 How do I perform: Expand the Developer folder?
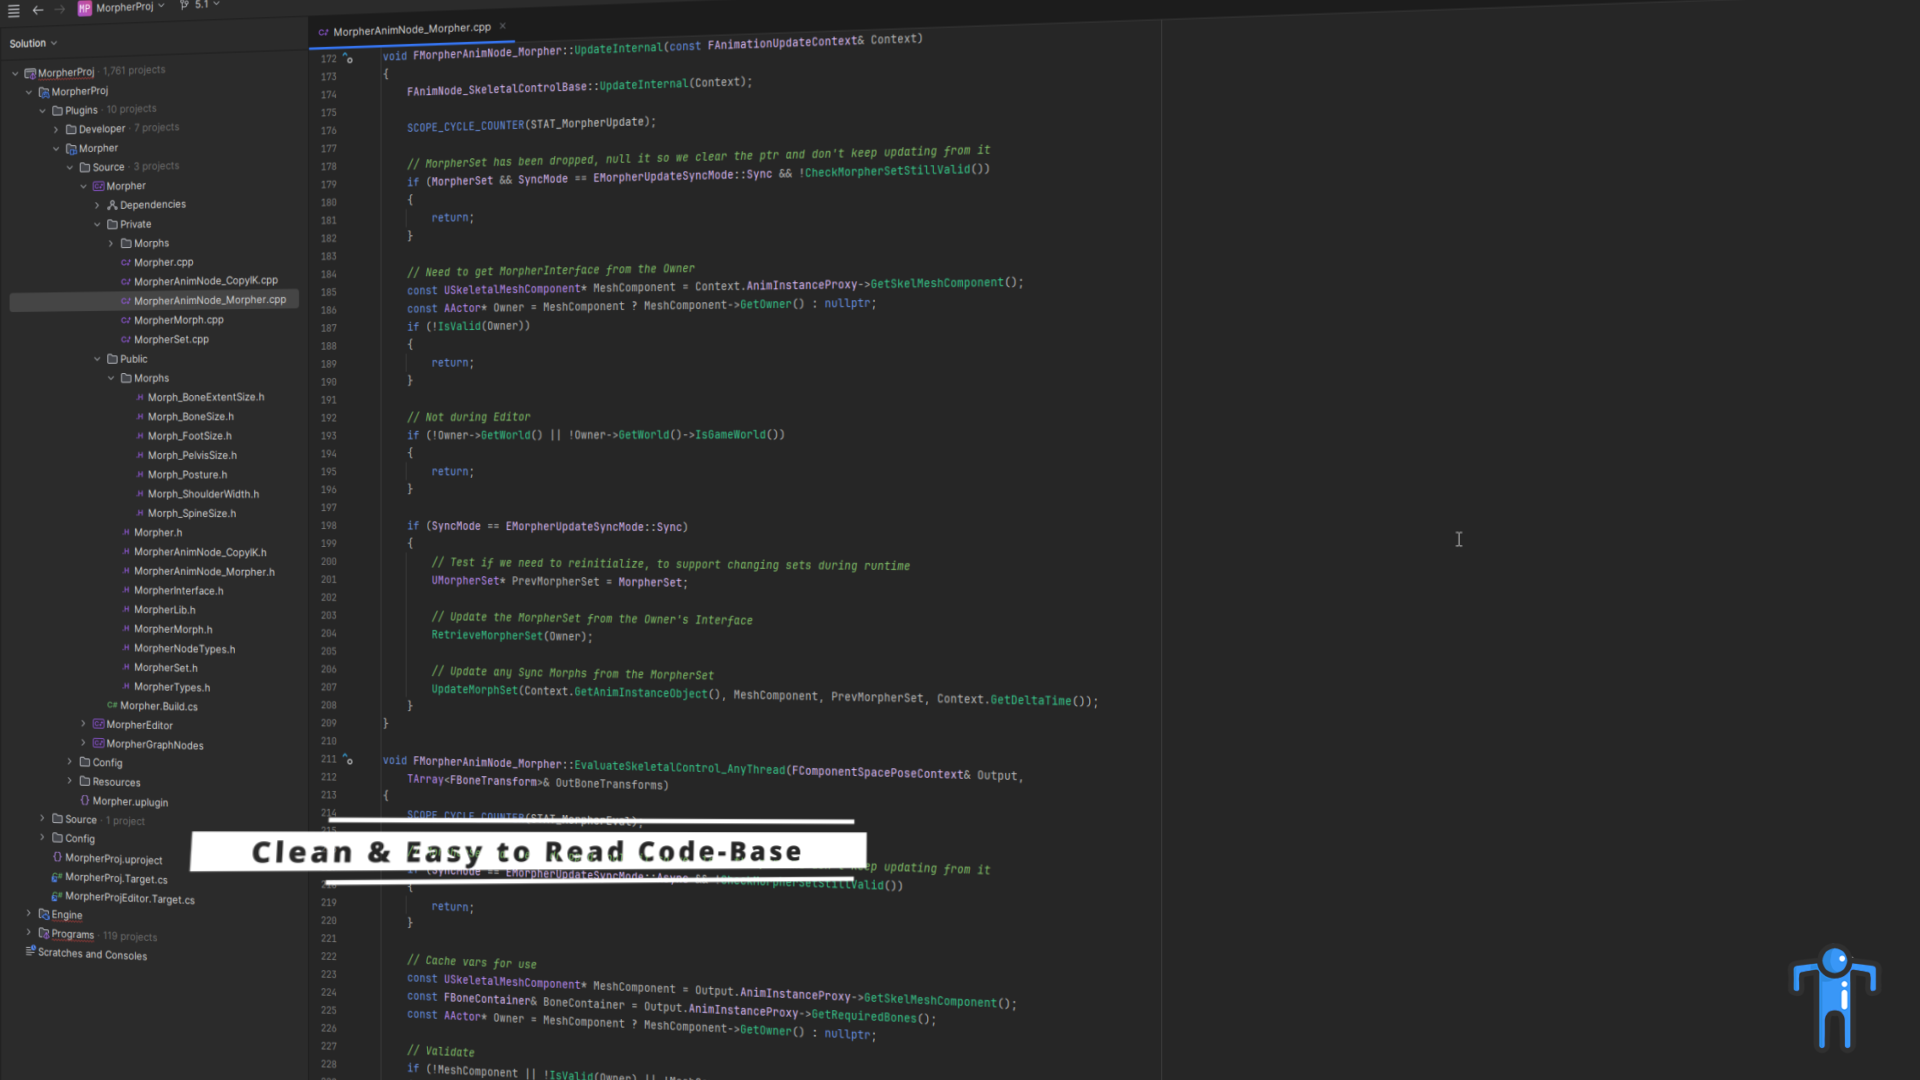tap(57, 129)
